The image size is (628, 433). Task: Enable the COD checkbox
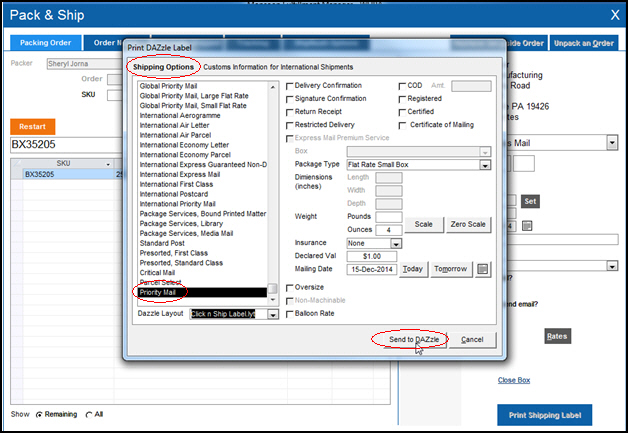[402, 86]
